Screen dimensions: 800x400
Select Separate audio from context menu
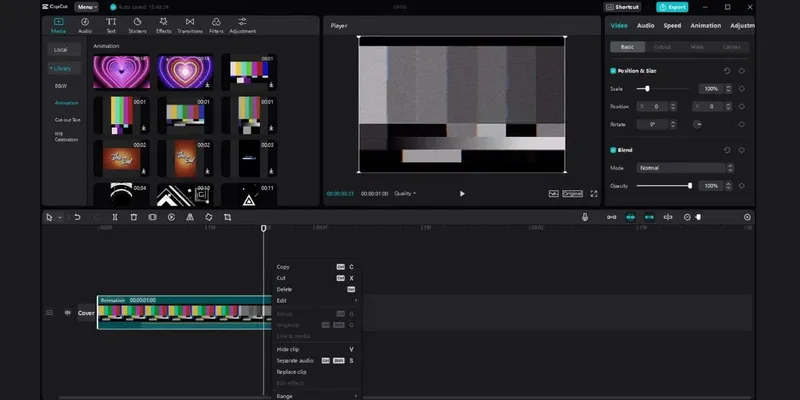pyautogui.click(x=295, y=360)
